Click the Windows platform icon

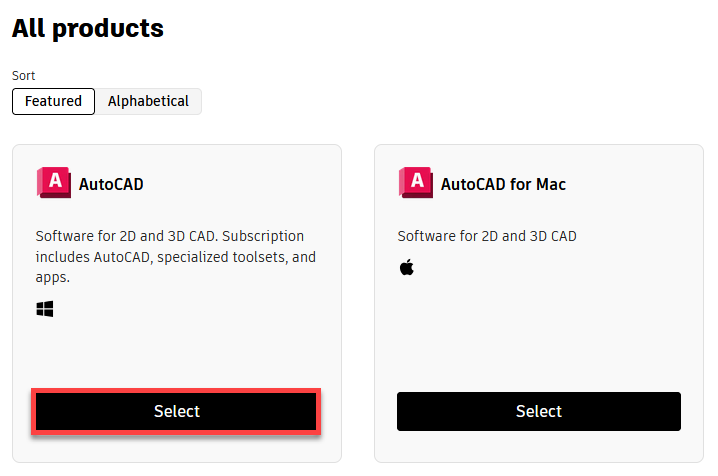45,309
